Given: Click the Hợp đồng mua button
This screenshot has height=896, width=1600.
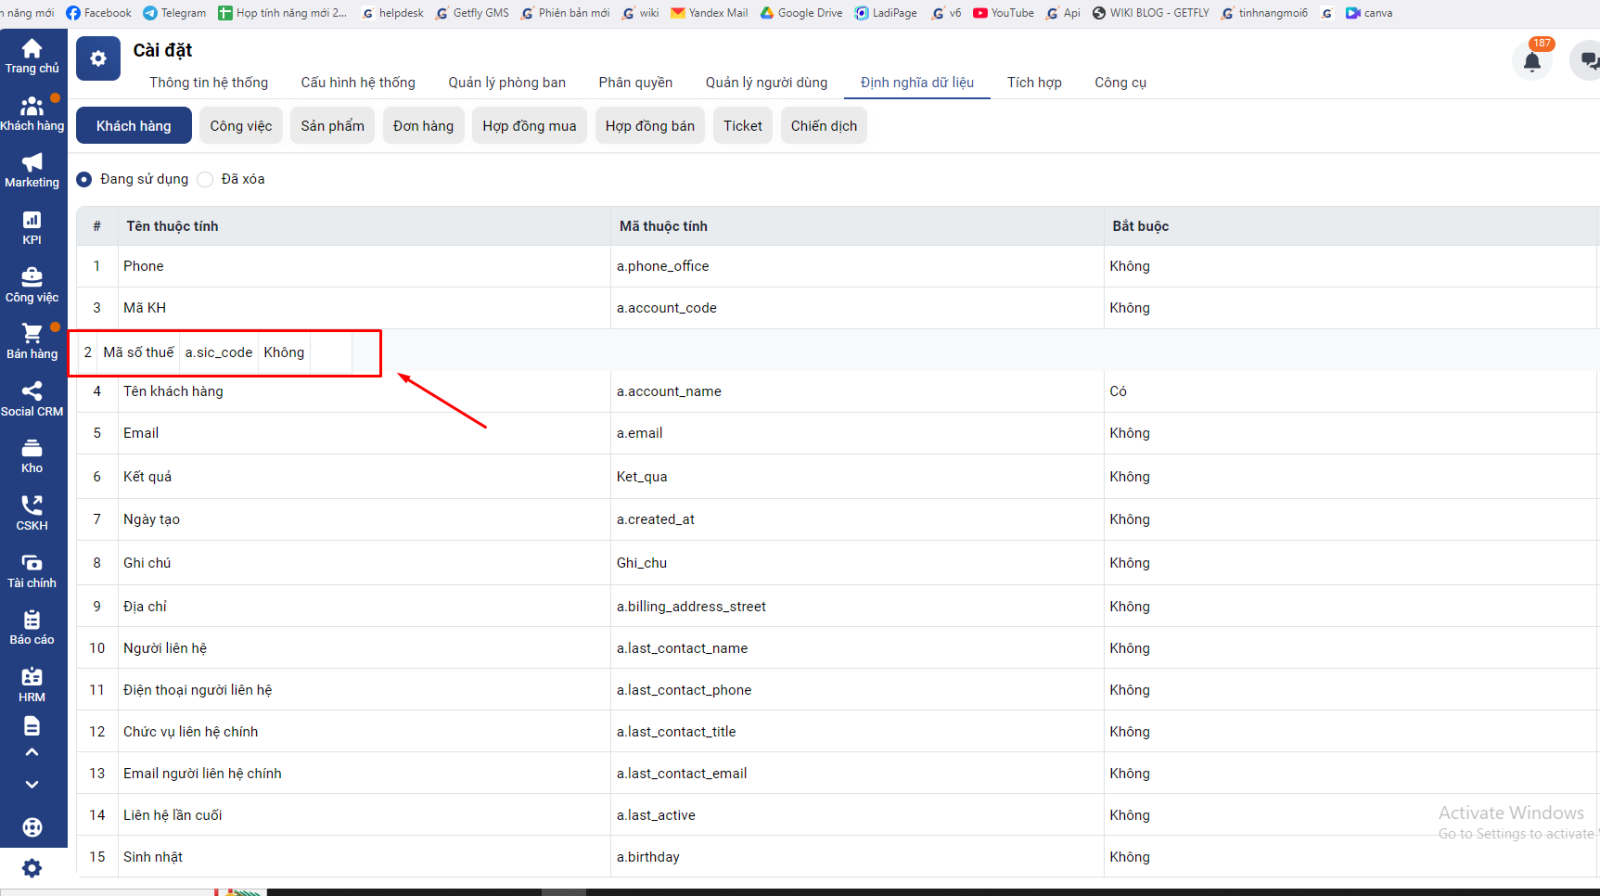Looking at the screenshot, I should coord(529,126).
